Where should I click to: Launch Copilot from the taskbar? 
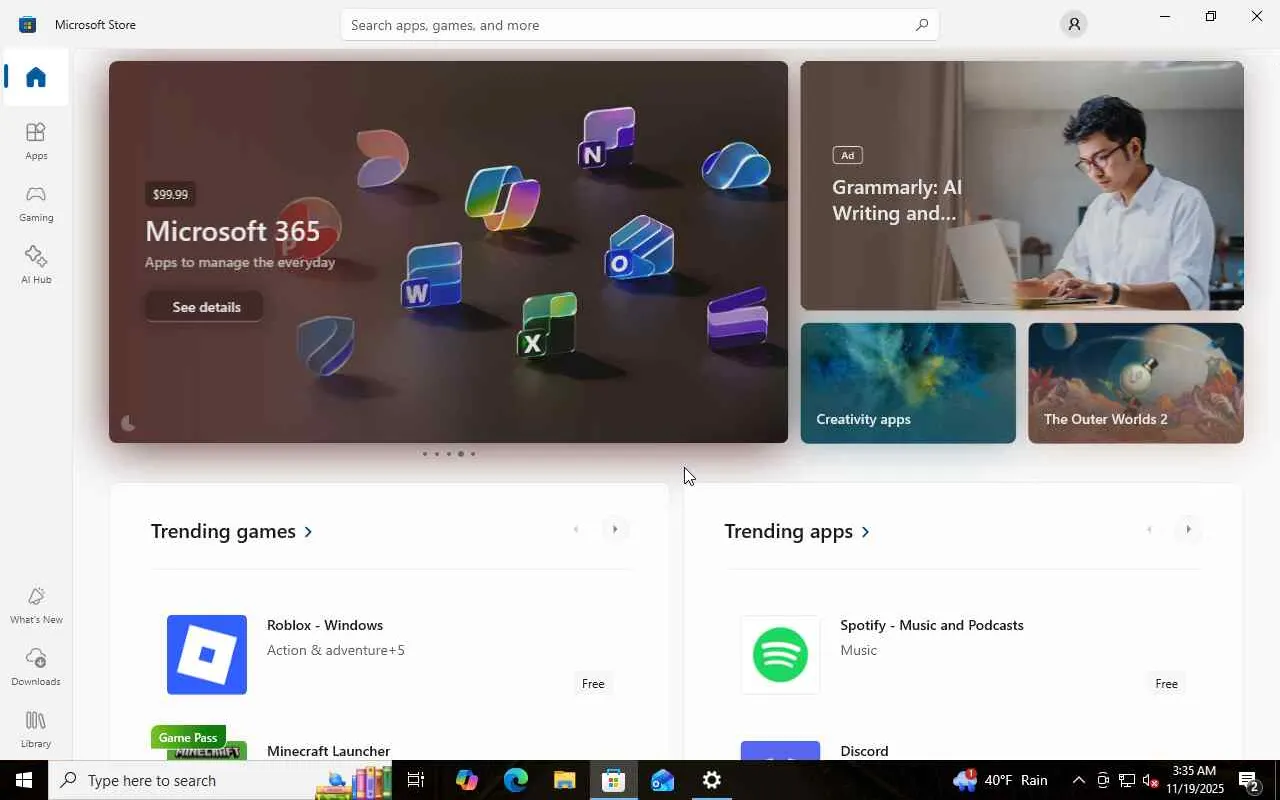click(x=466, y=780)
